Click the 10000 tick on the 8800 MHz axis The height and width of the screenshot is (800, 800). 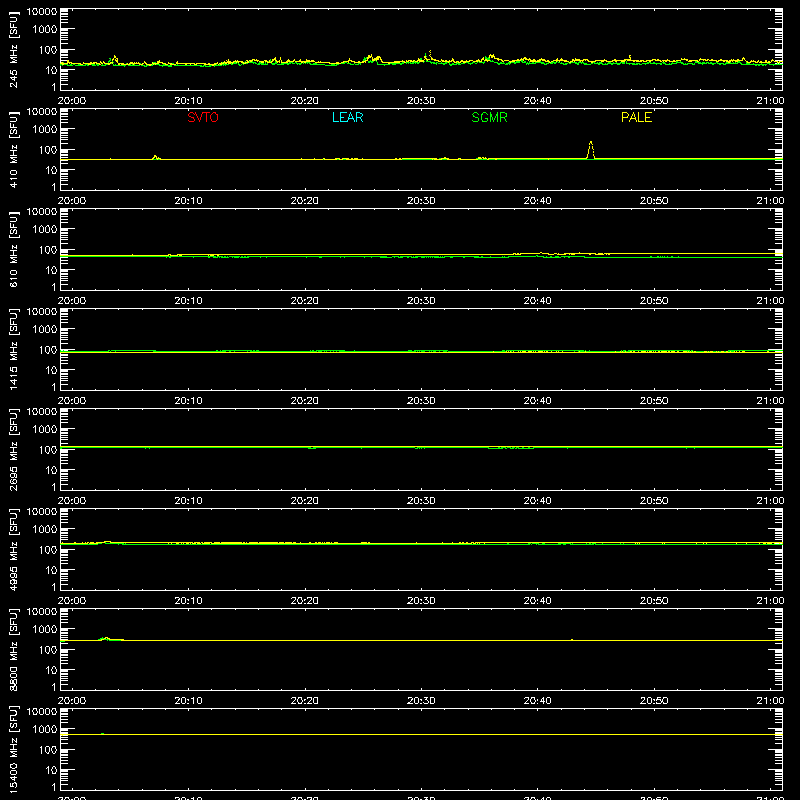(42, 612)
